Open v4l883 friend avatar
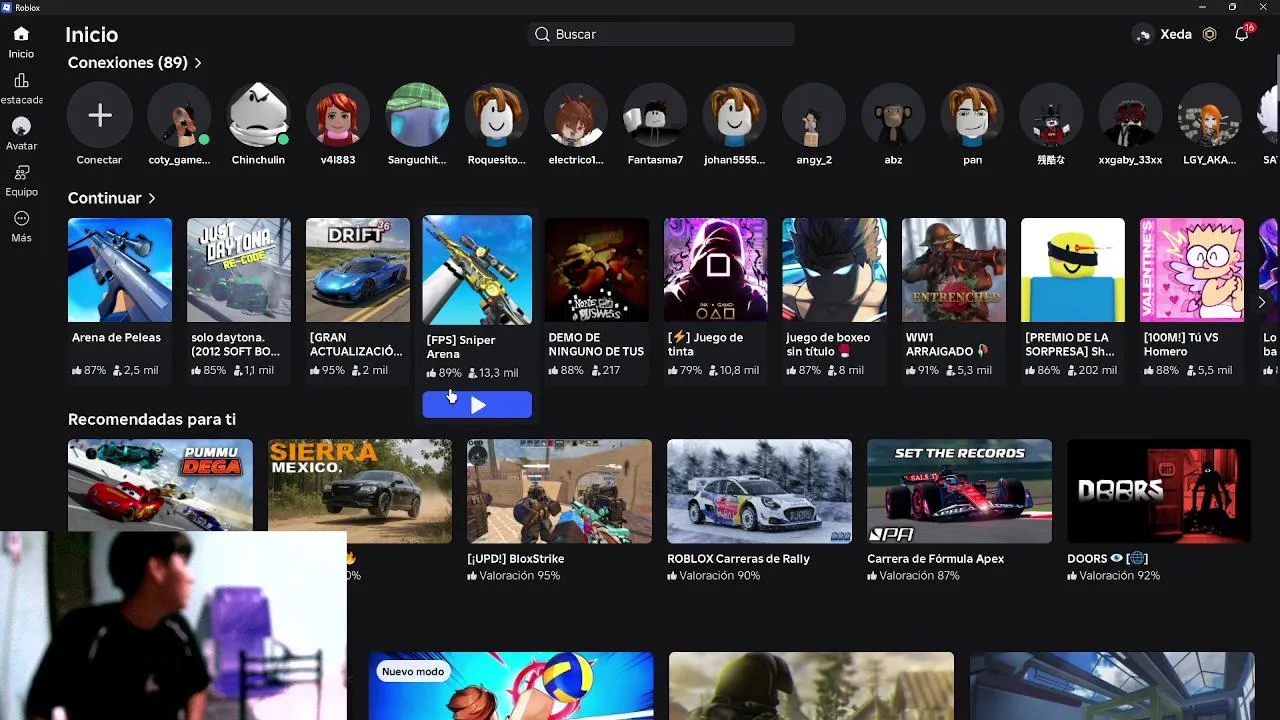1280x720 pixels. point(338,116)
